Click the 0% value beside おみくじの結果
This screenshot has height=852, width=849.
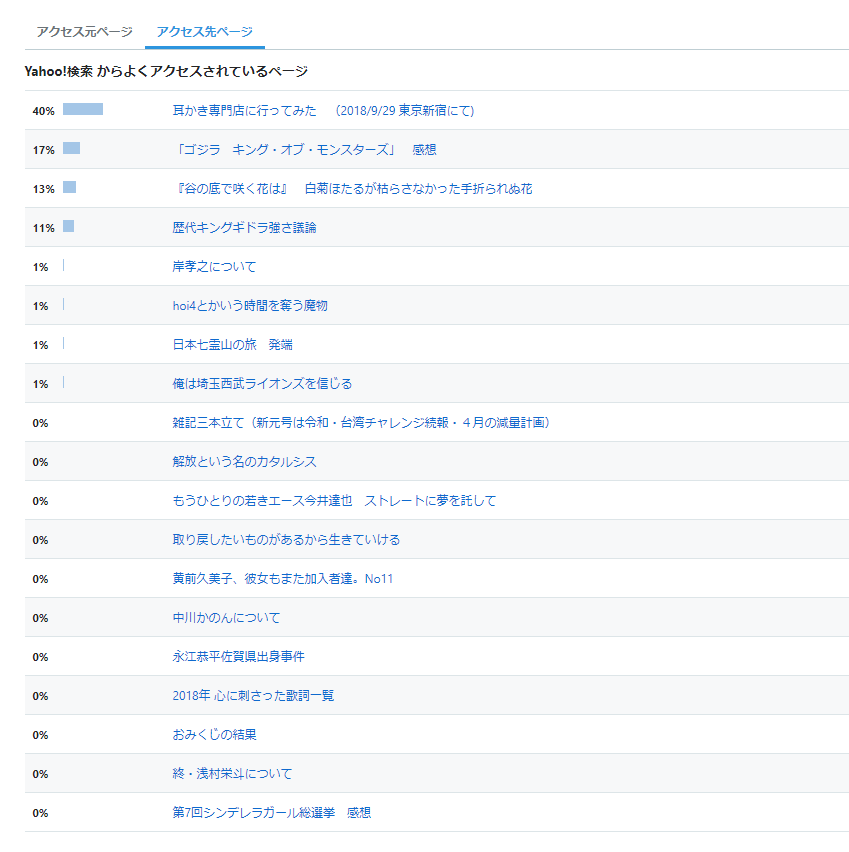coord(40,736)
